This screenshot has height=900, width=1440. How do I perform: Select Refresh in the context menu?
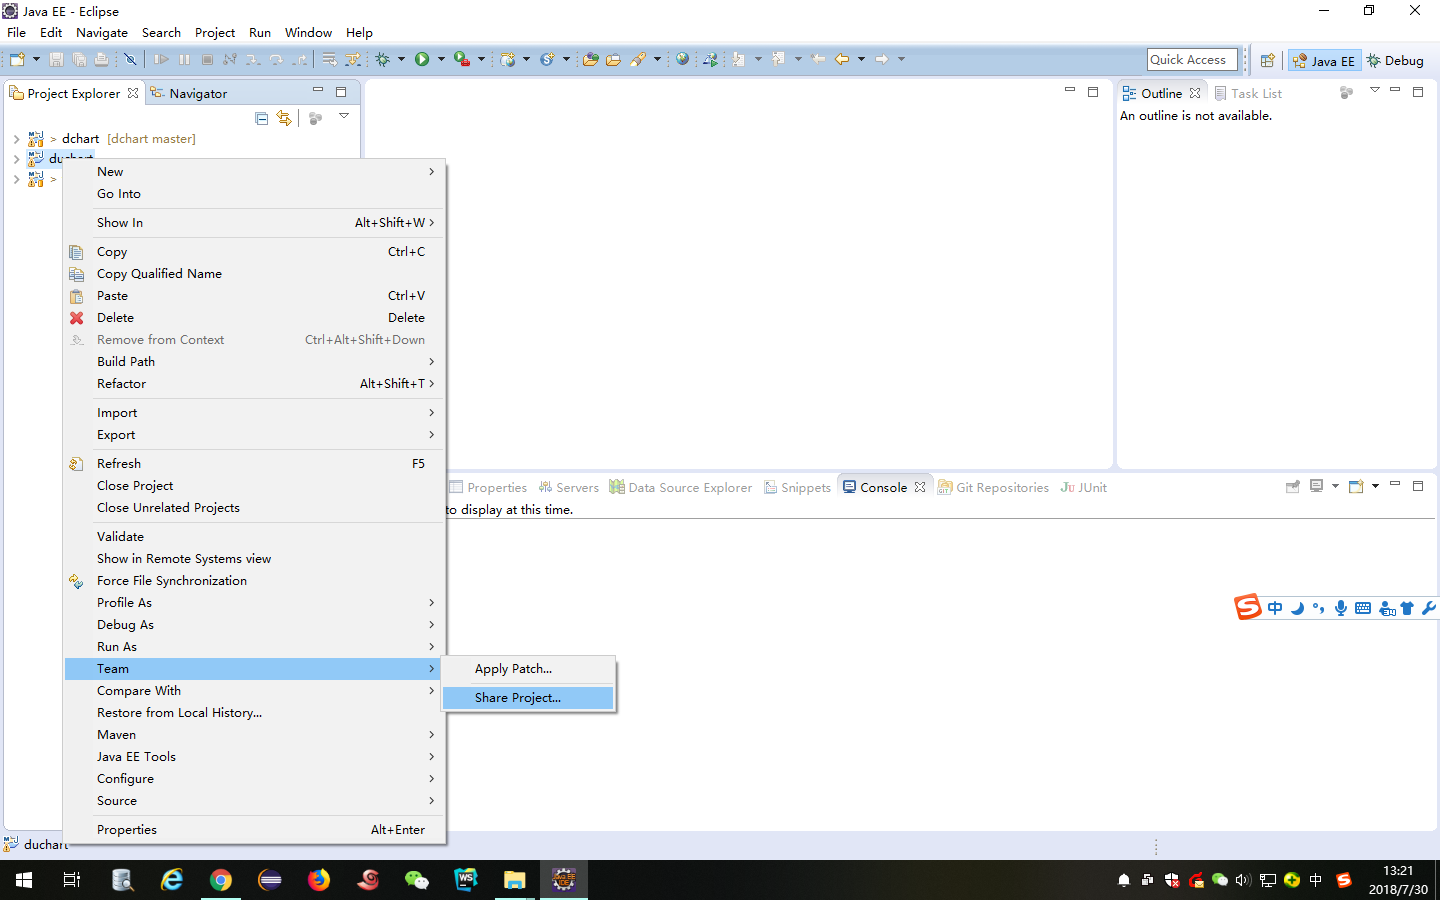[x=254, y=464]
